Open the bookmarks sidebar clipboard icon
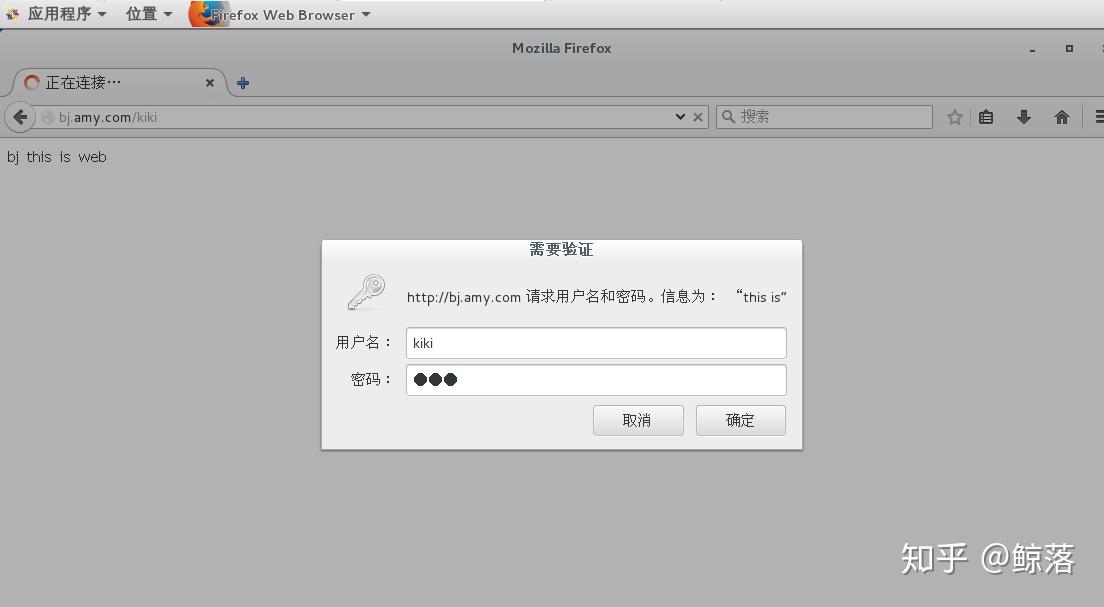The width and height of the screenshot is (1104, 607). coord(986,116)
